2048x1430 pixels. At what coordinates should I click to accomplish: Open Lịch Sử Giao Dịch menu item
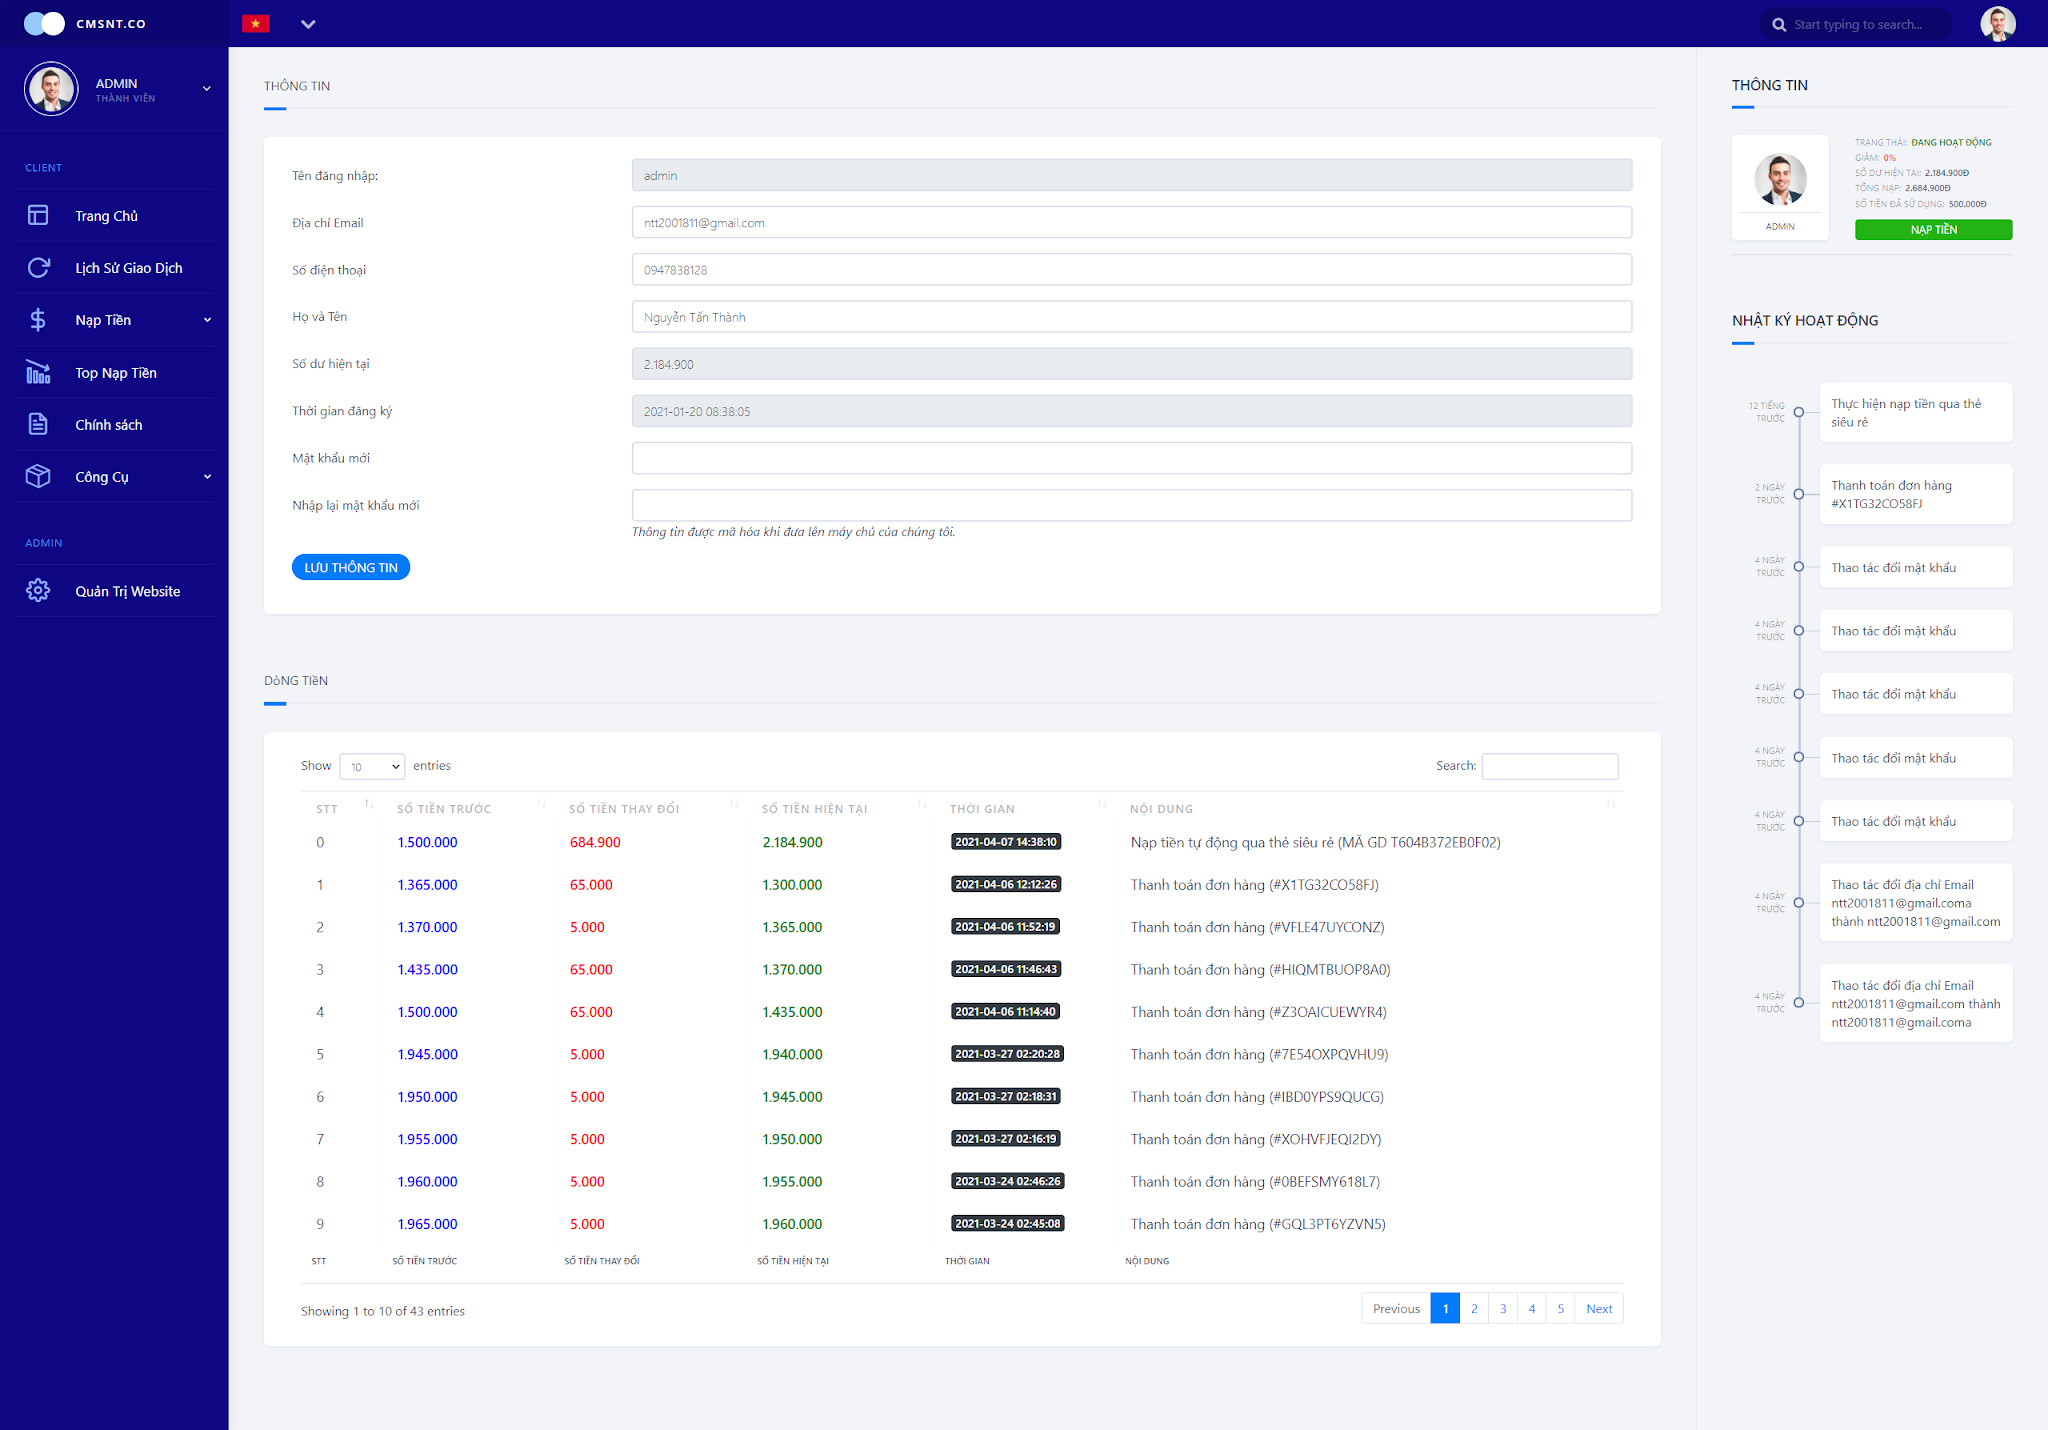point(128,268)
